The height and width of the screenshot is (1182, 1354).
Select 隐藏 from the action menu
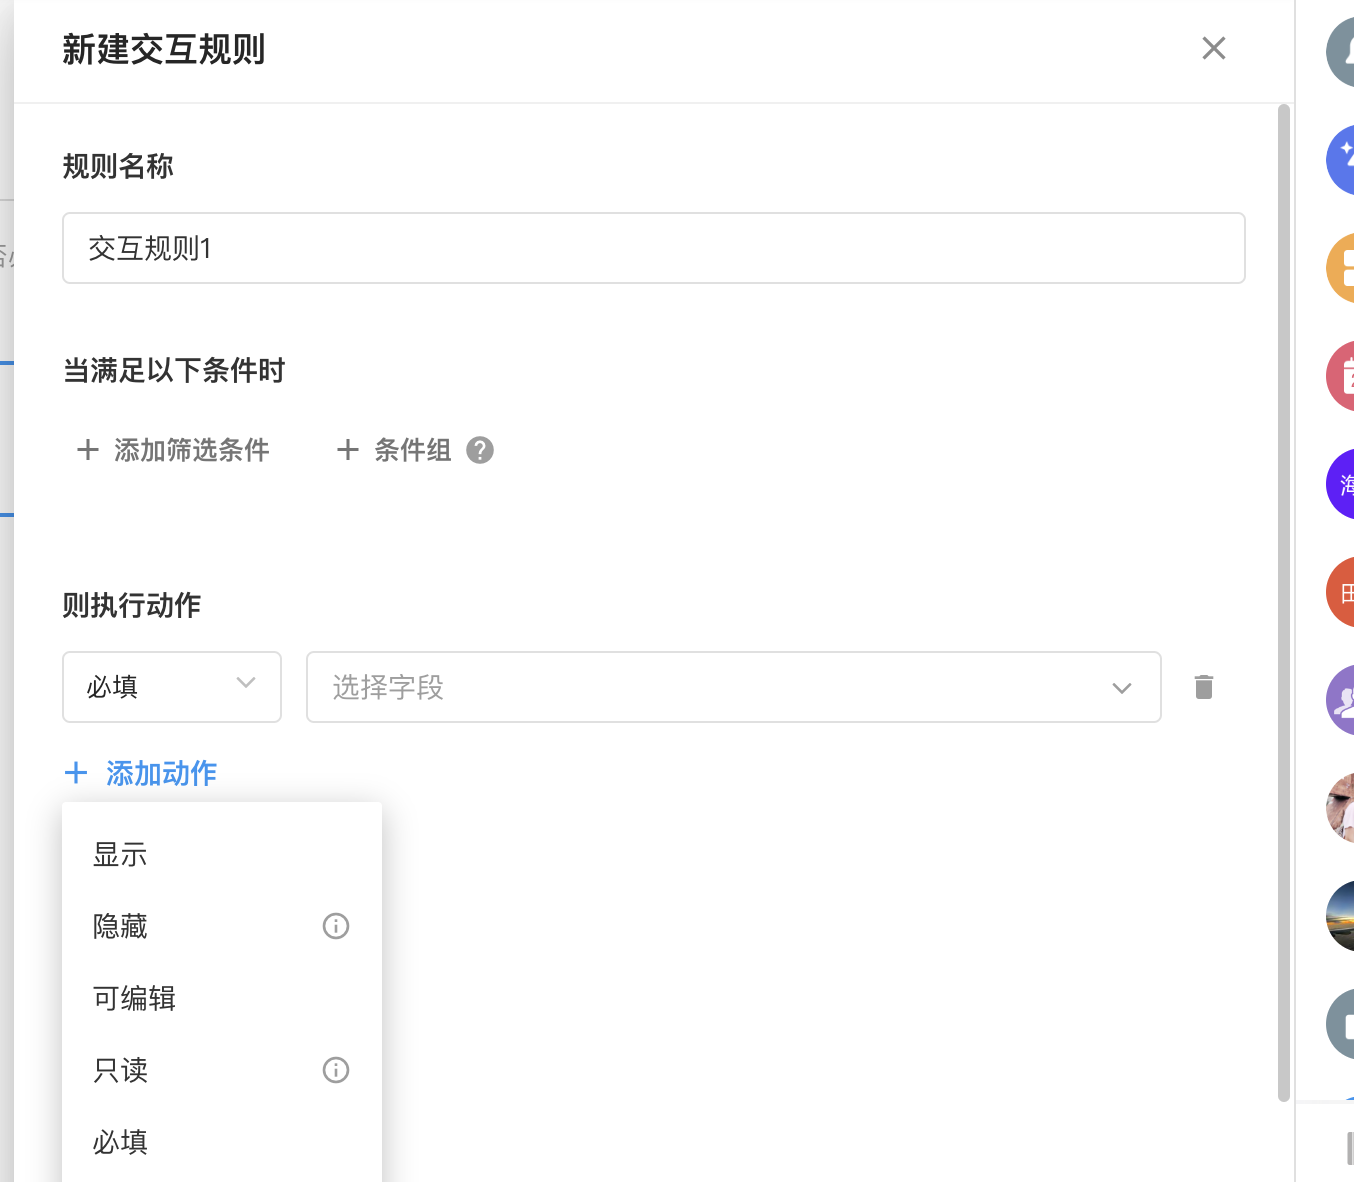click(120, 927)
